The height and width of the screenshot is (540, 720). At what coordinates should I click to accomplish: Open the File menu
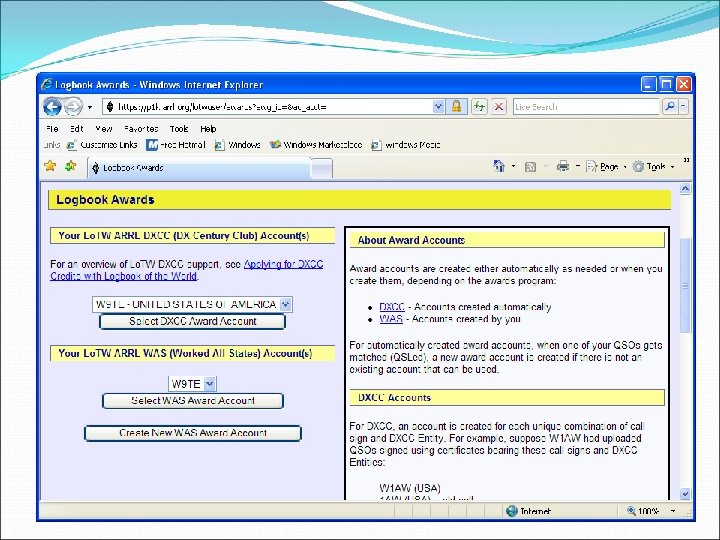(x=52, y=129)
